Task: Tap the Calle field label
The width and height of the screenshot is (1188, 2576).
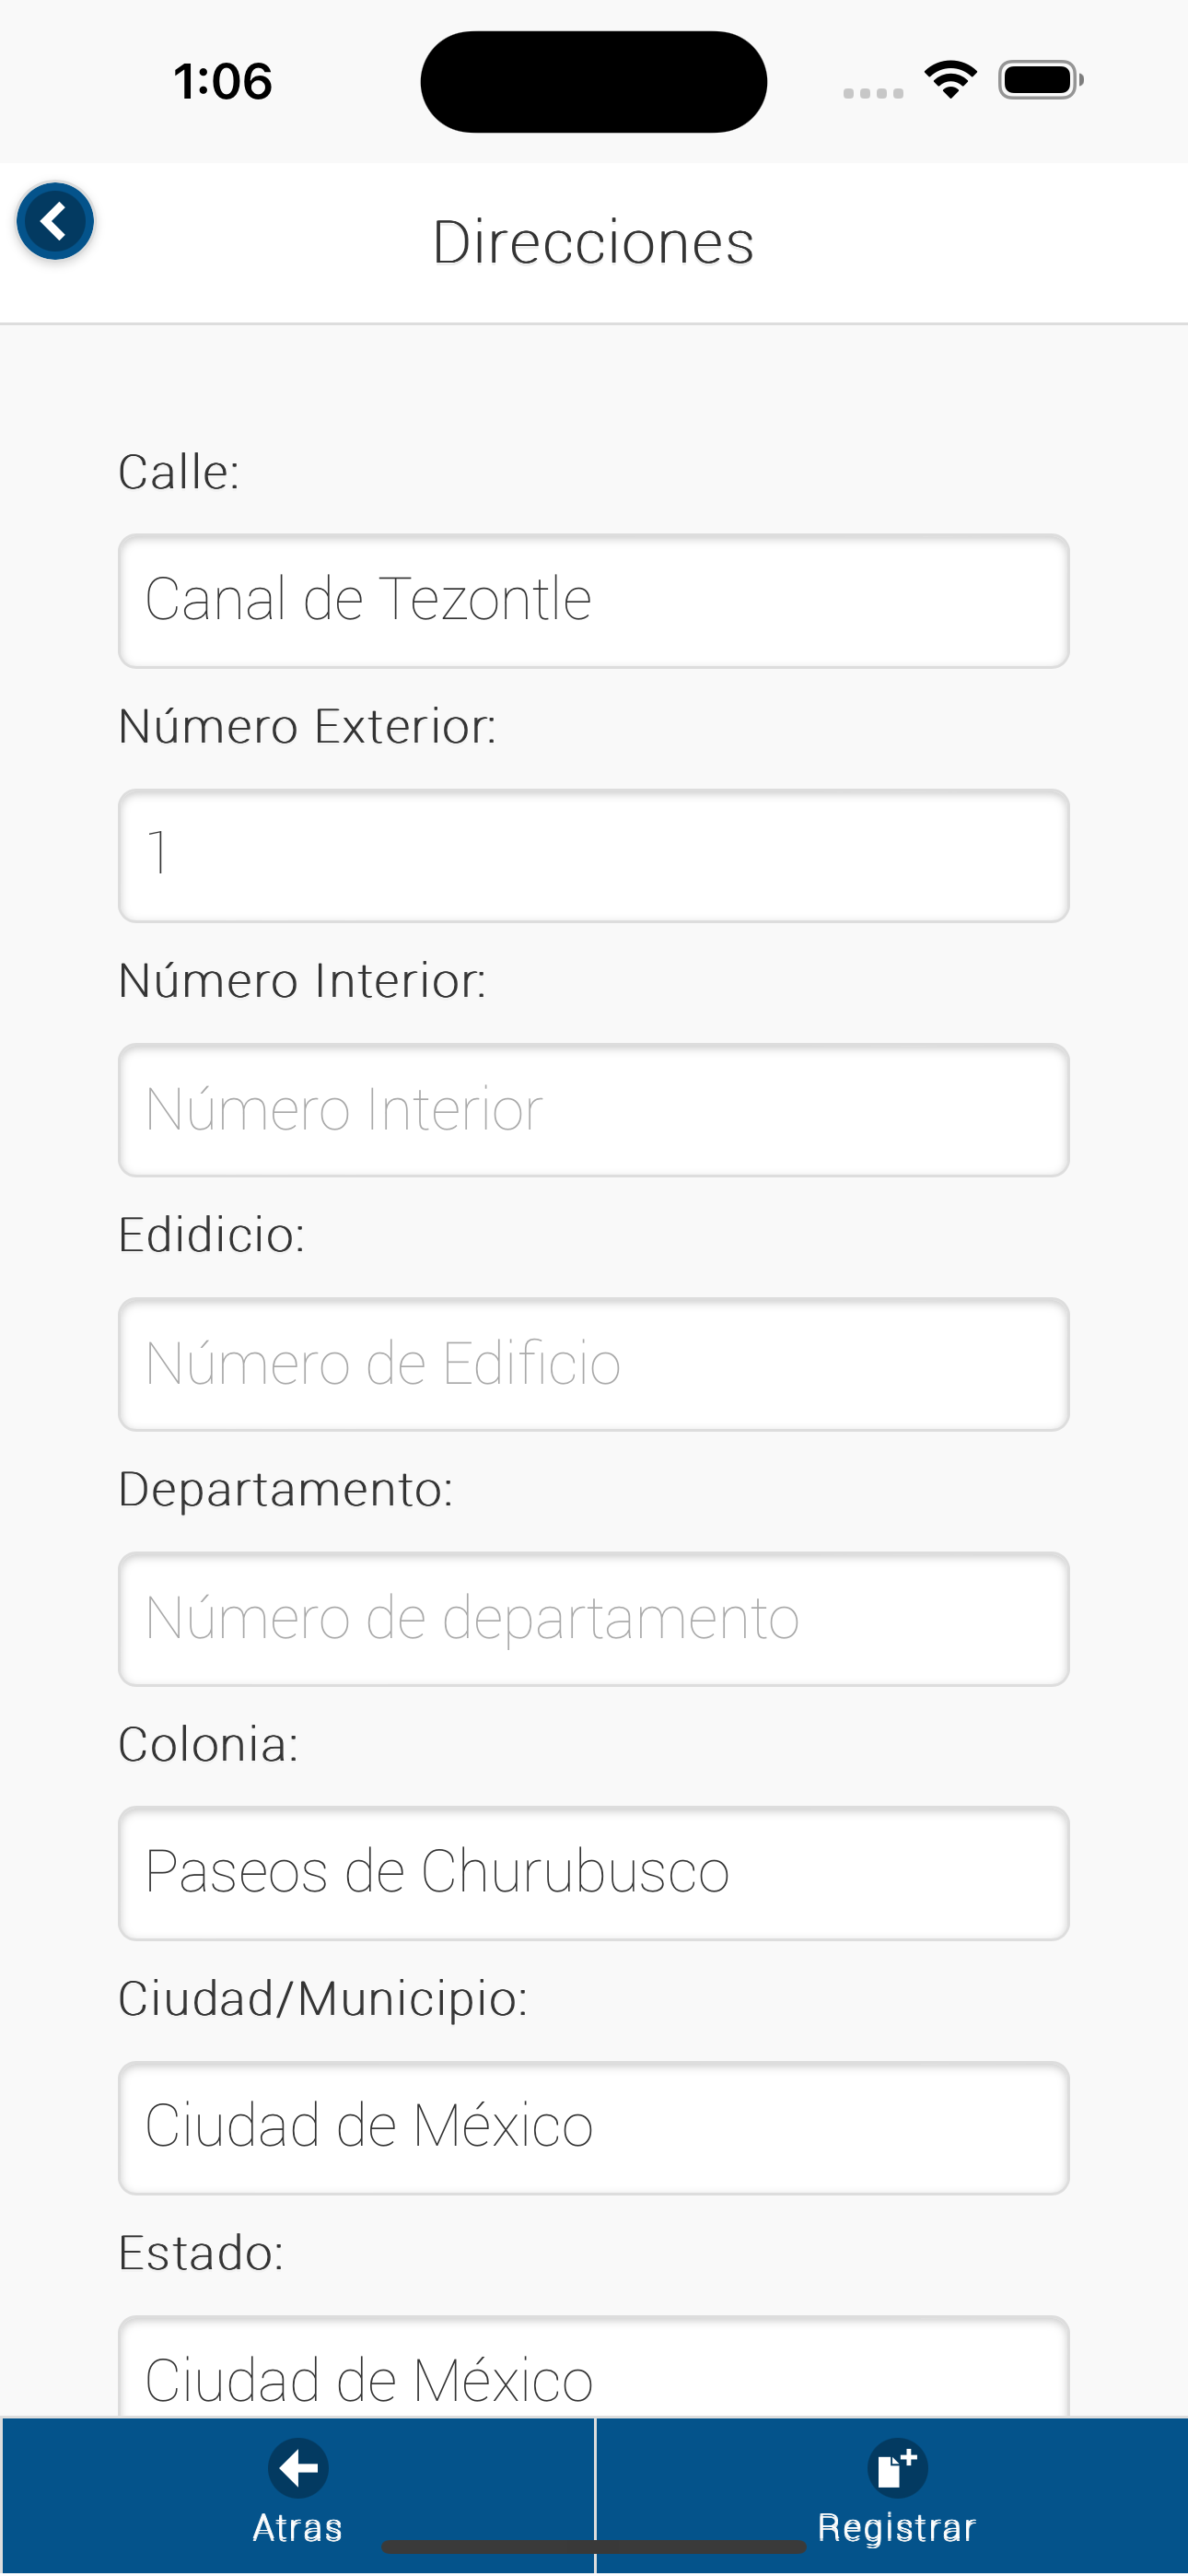Action: click(179, 472)
